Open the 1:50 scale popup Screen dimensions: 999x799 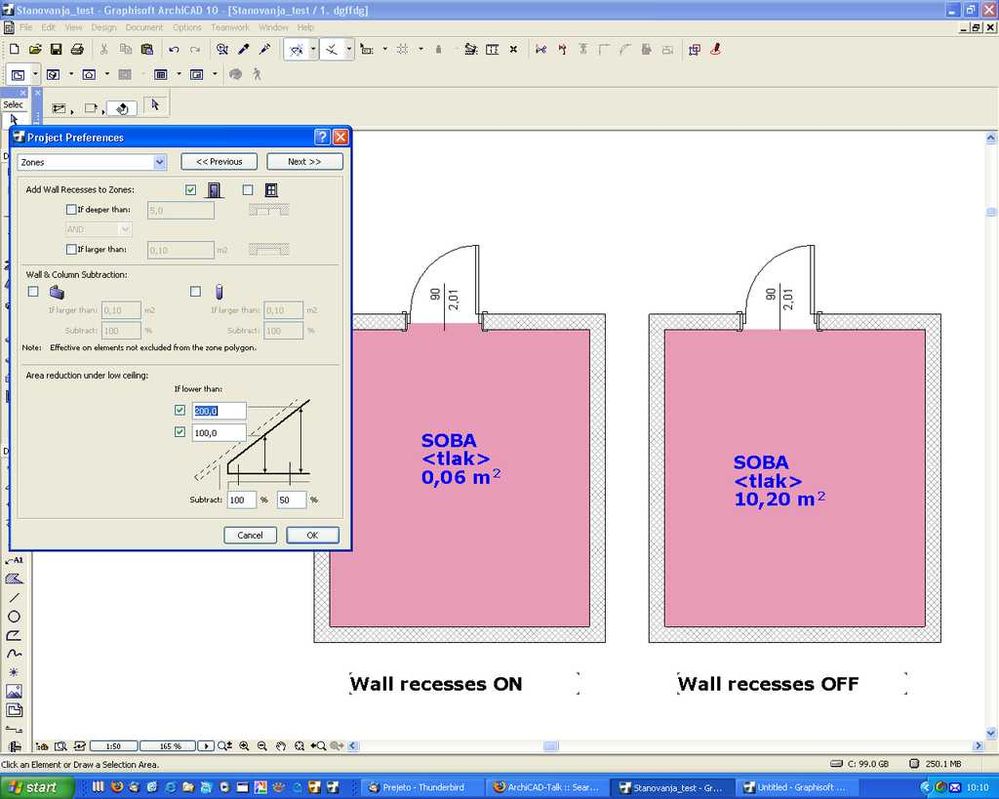point(113,745)
